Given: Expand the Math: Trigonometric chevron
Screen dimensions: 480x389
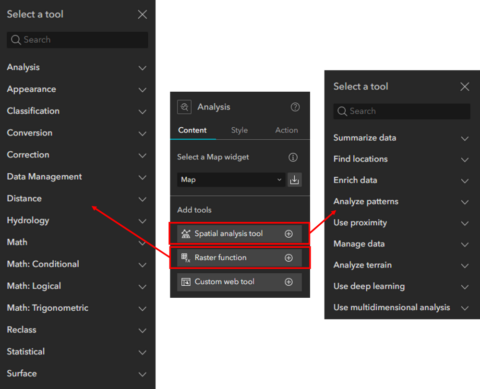Looking at the screenshot, I should [x=142, y=309].
